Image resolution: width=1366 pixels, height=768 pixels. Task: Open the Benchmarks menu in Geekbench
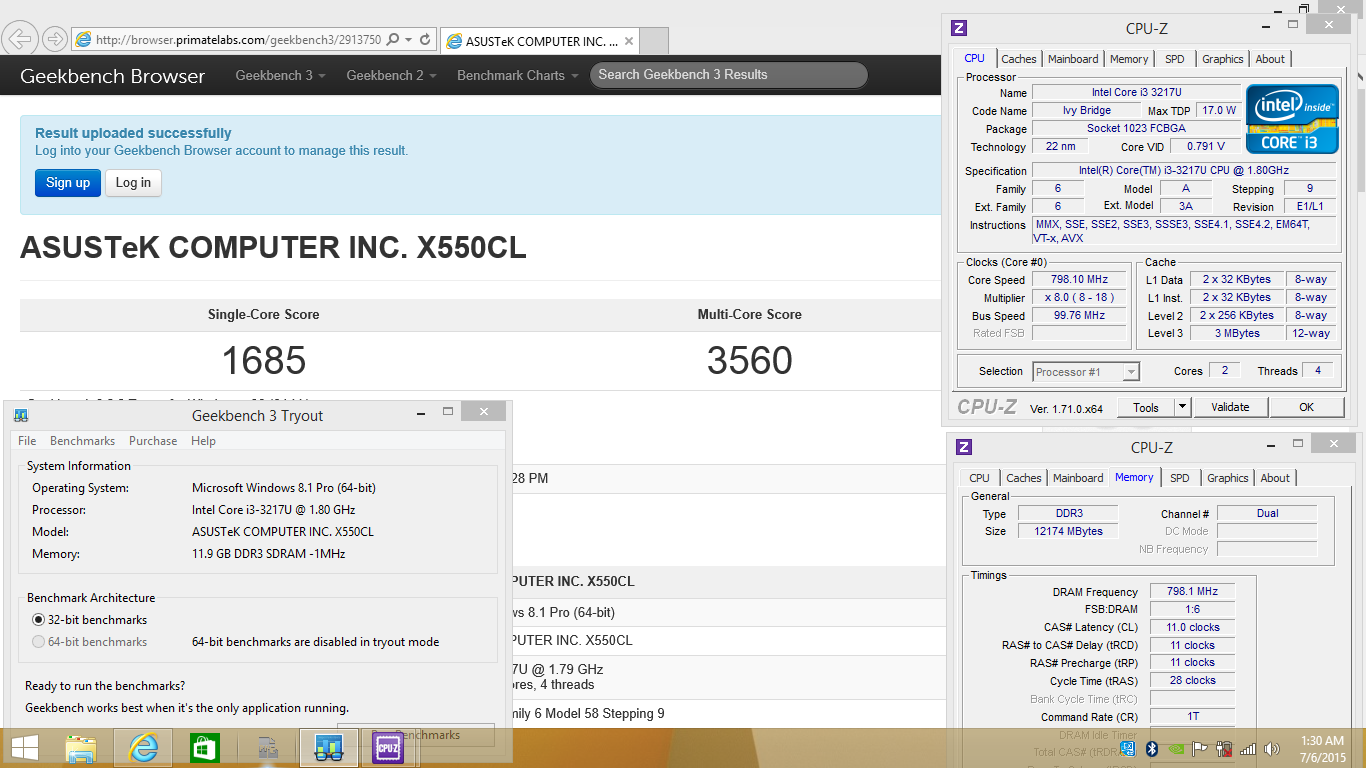tap(82, 441)
